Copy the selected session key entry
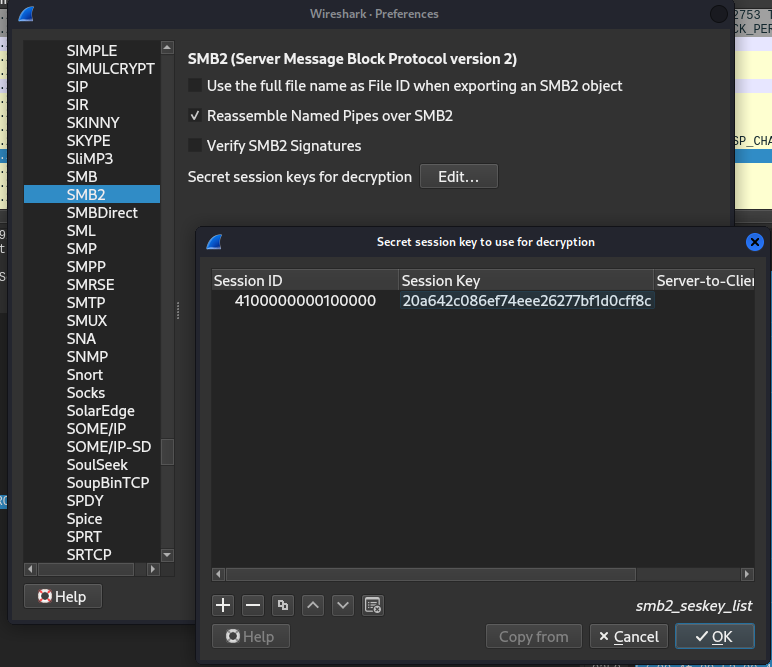The width and height of the screenshot is (772, 667). (283, 605)
